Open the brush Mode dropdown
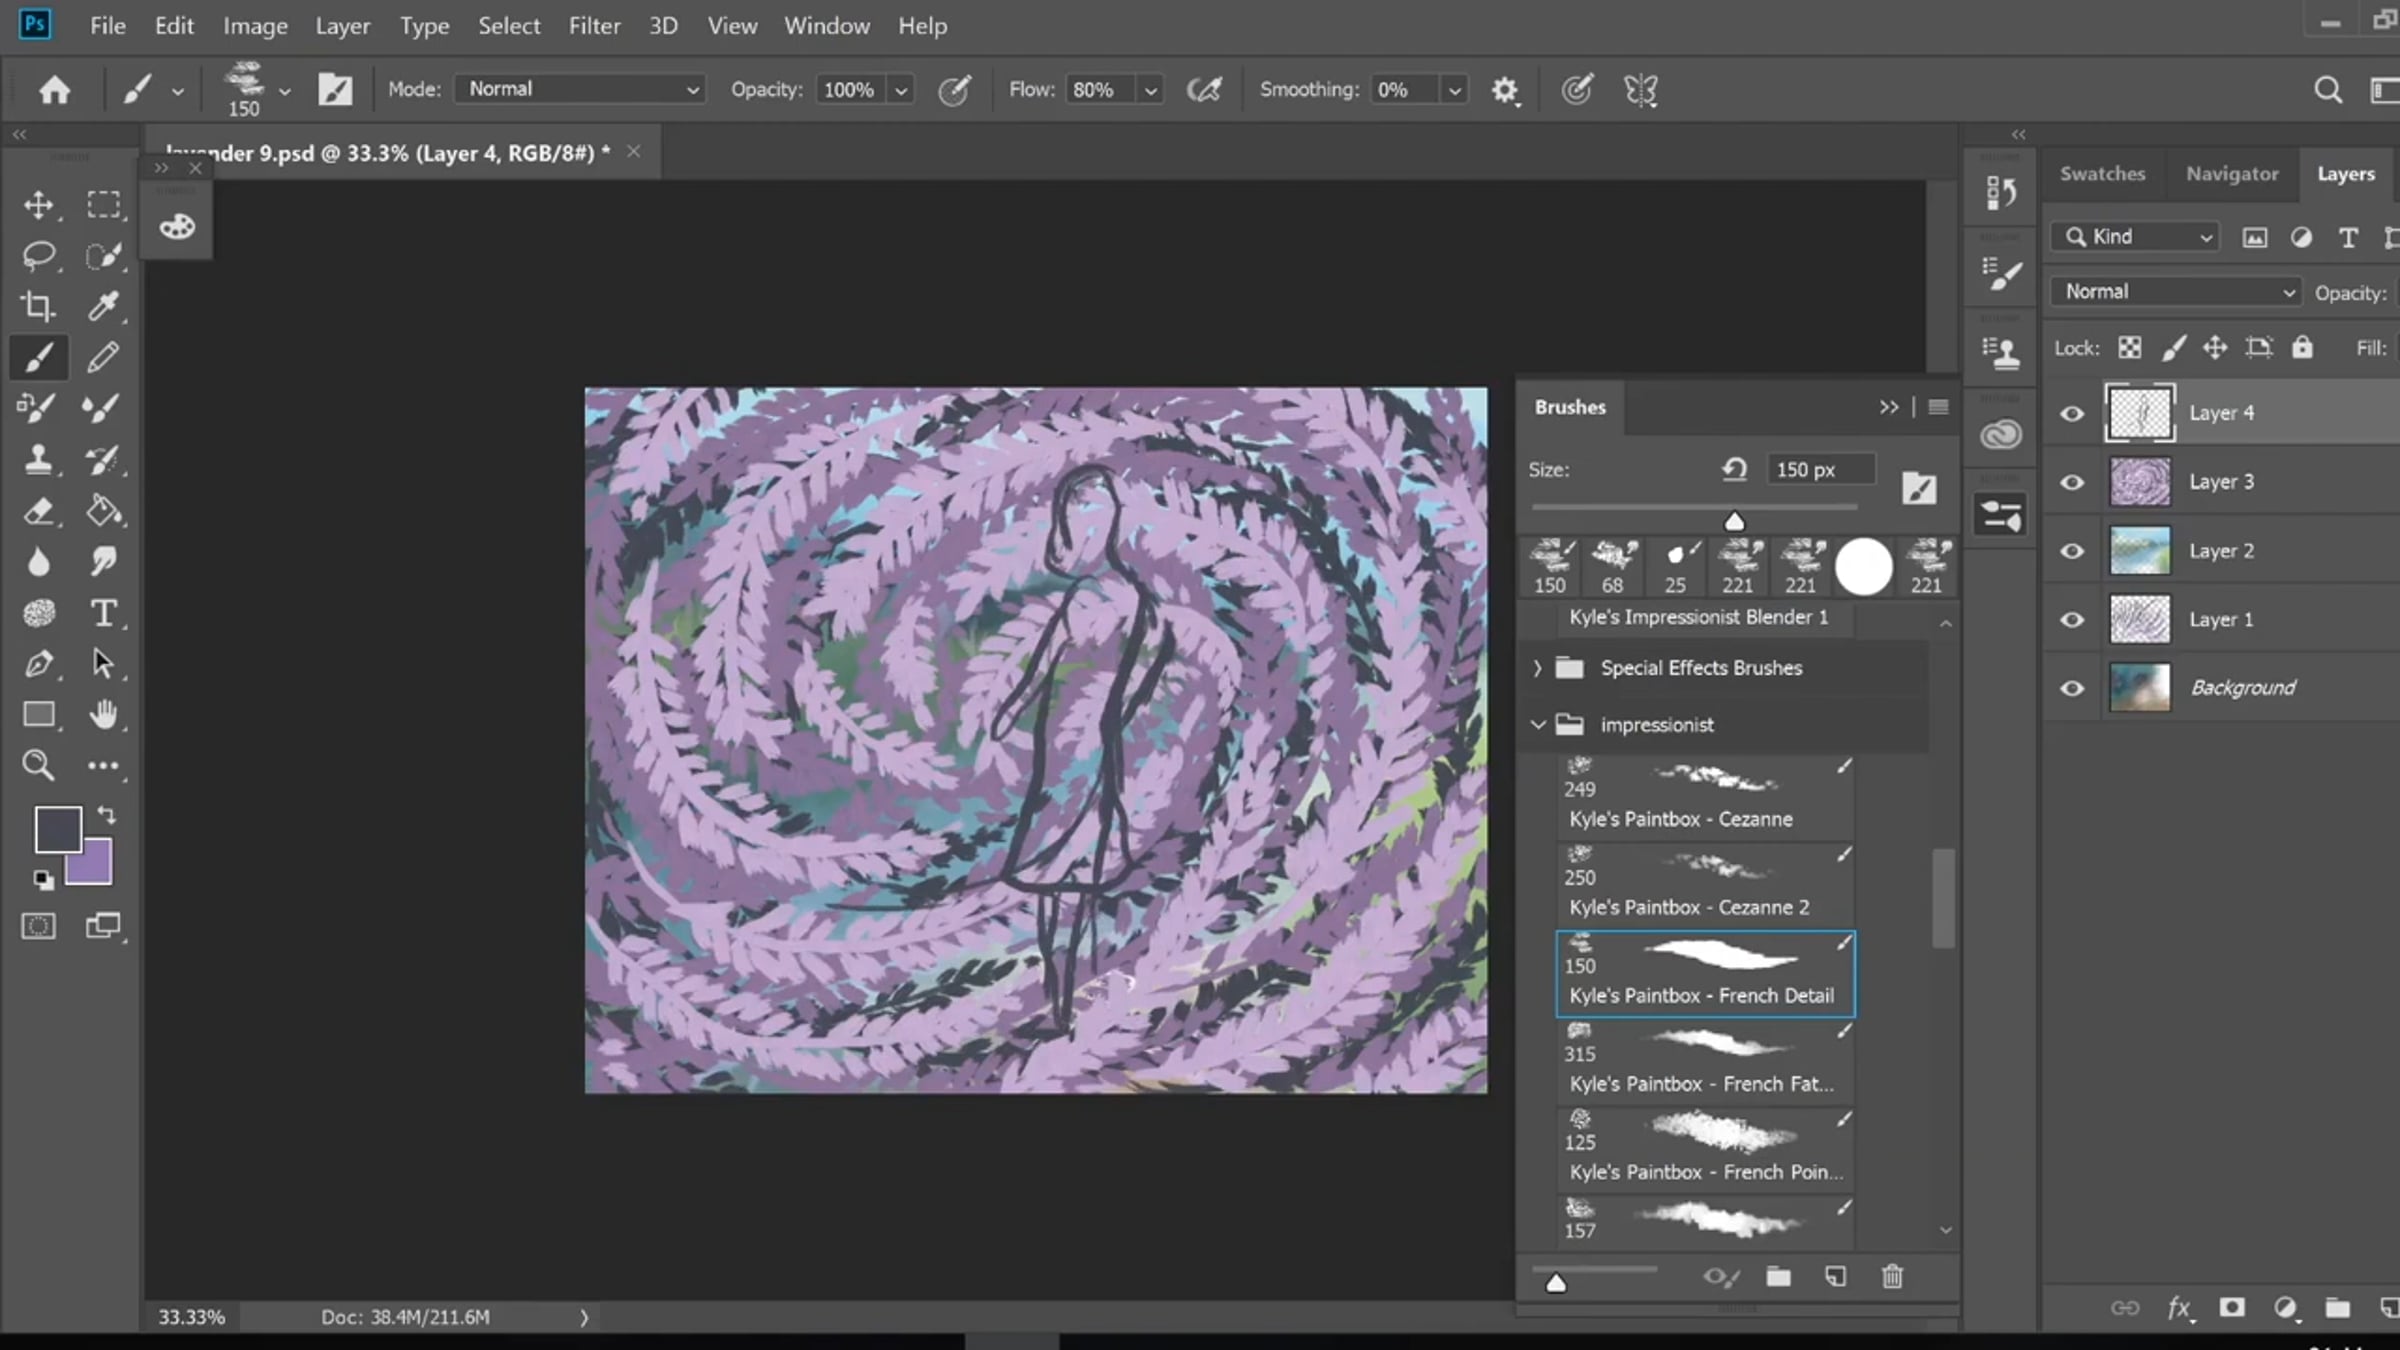Screen dimensions: 2400x1350 pyautogui.click(x=580, y=89)
